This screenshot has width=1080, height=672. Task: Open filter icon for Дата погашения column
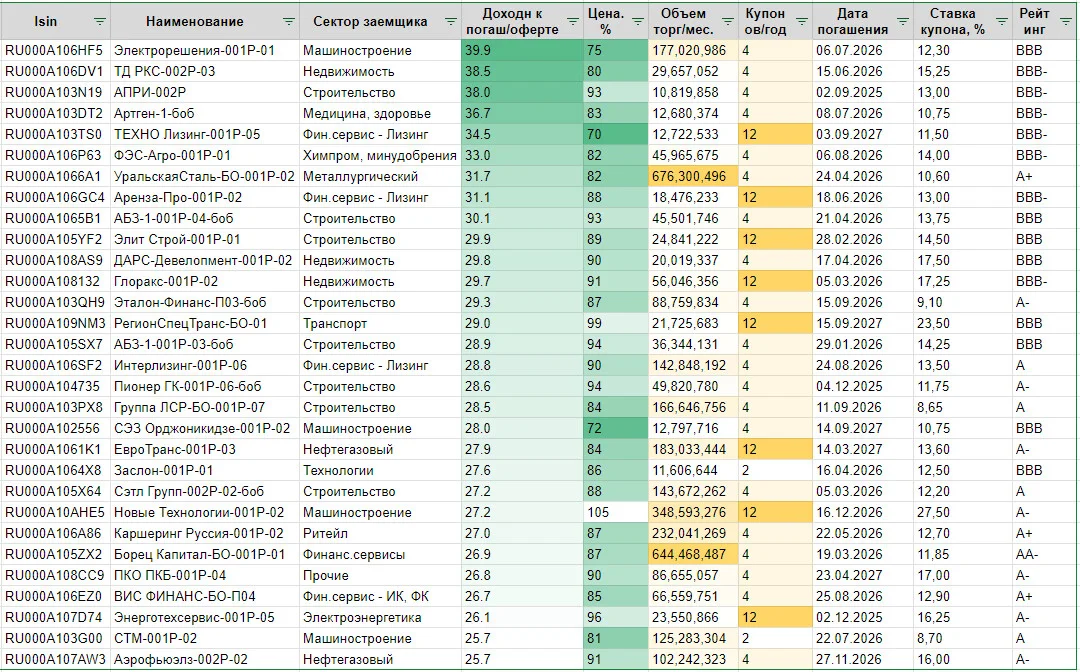[903, 22]
